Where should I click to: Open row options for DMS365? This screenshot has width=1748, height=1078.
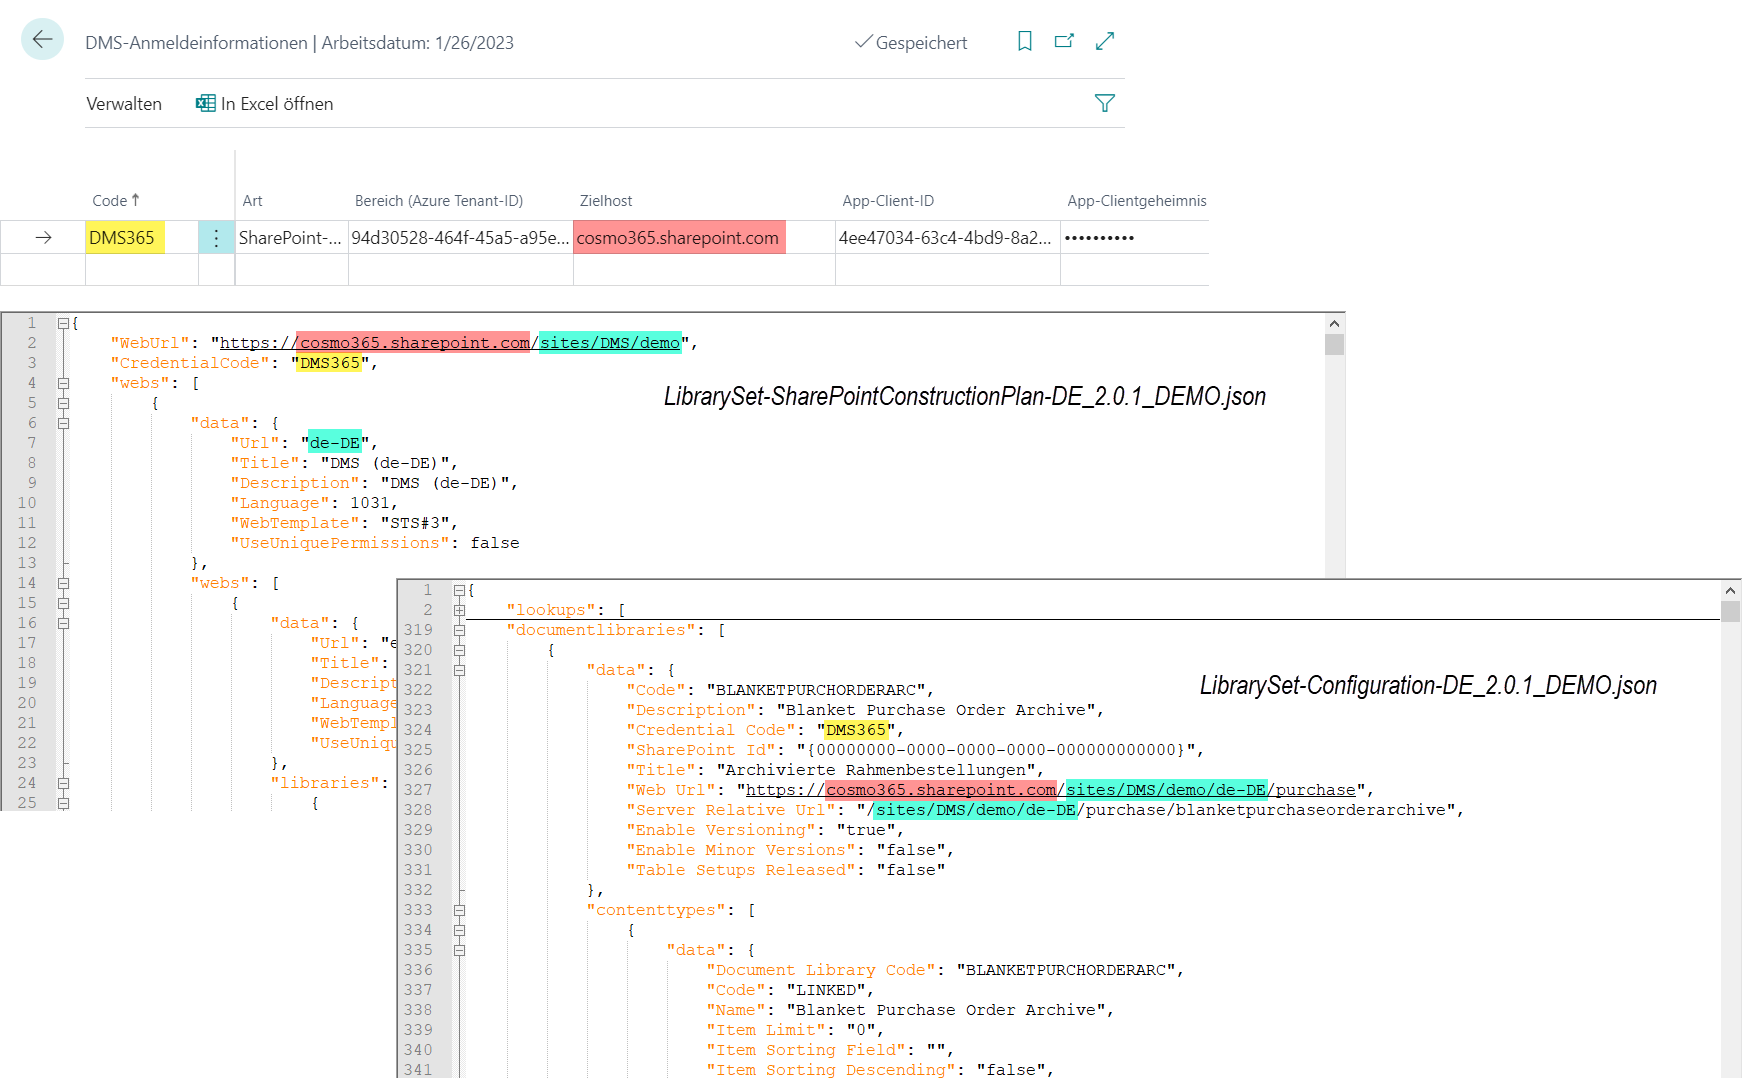click(216, 238)
